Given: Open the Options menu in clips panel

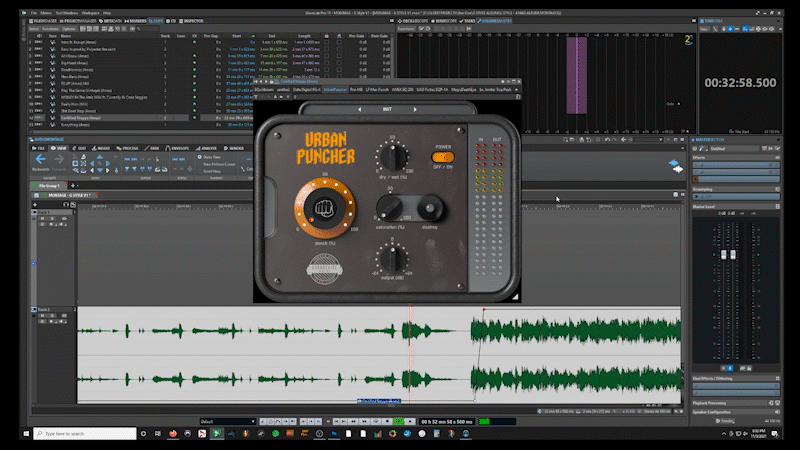Looking at the screenshot, I should (x=68, y=29).
